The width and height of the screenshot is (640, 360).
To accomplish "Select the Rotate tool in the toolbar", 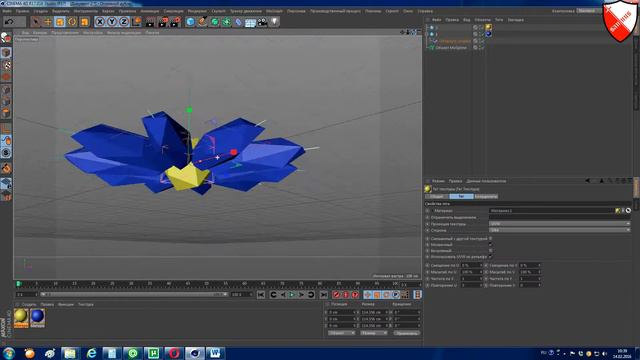I will (x=72, y=22).
